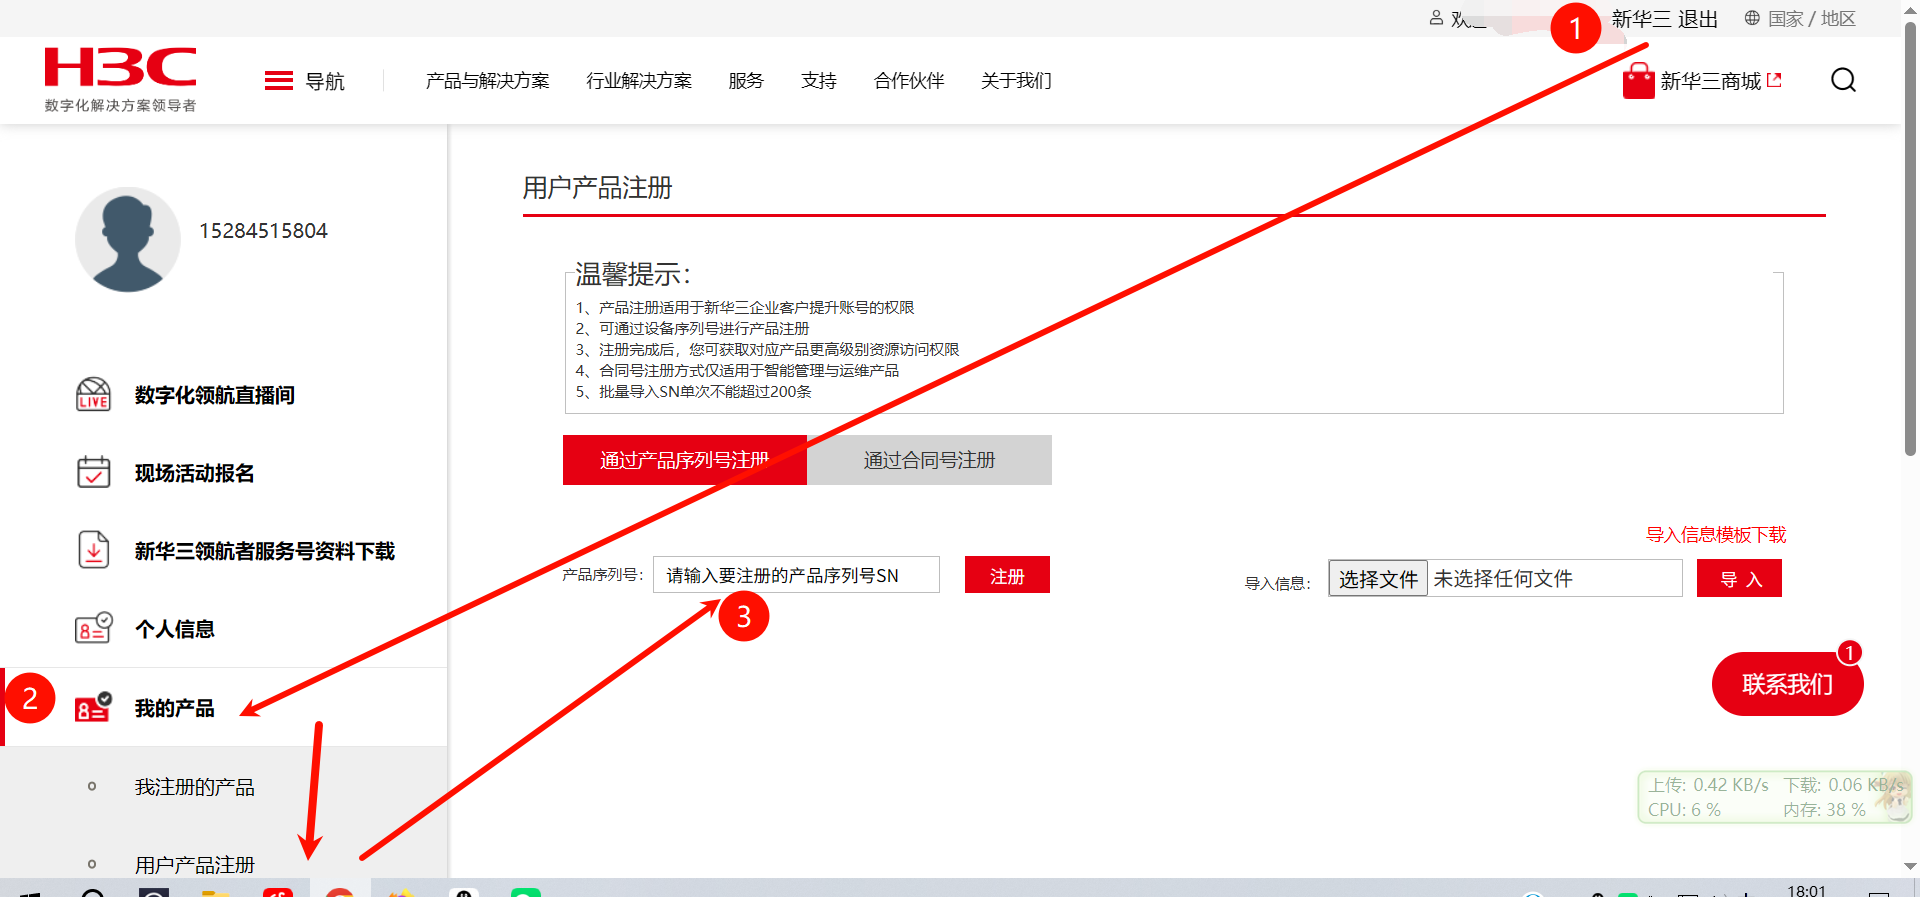Click the 上传 speed readout in monitor widget
1920x897 pixels.
pos(1708,785)
